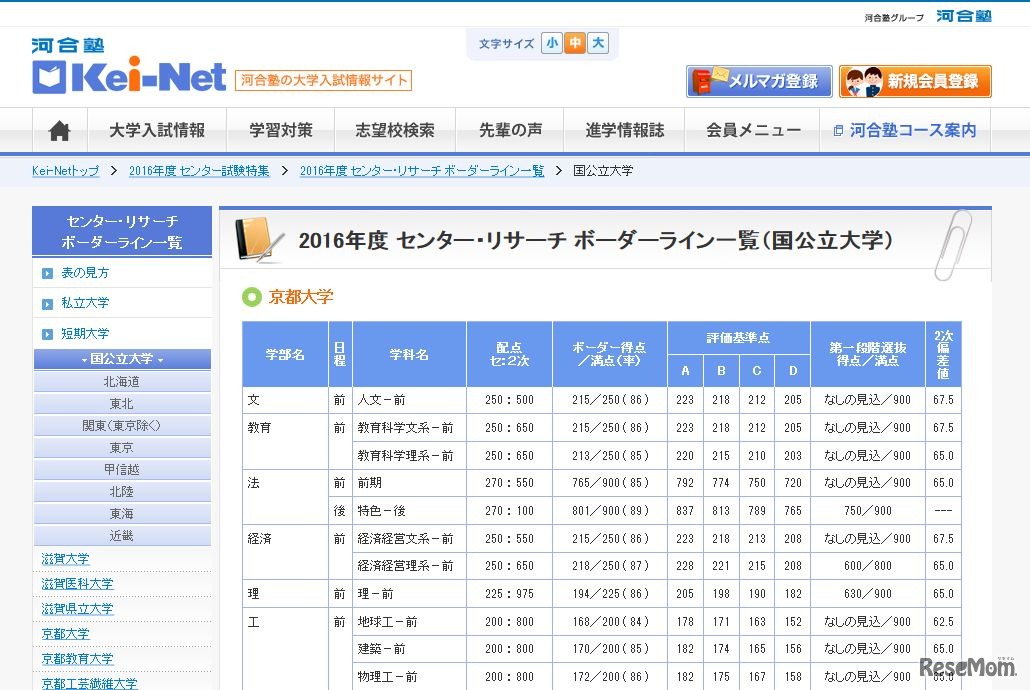
Task: Select the 小 text size option
Action: point(551,44)
